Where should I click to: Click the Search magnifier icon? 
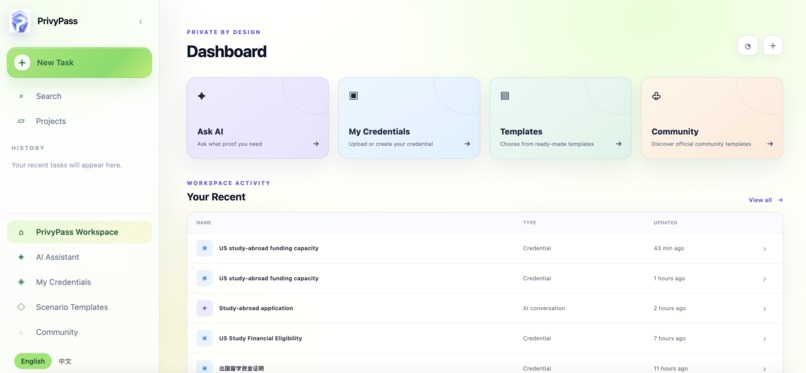(21, 96)
